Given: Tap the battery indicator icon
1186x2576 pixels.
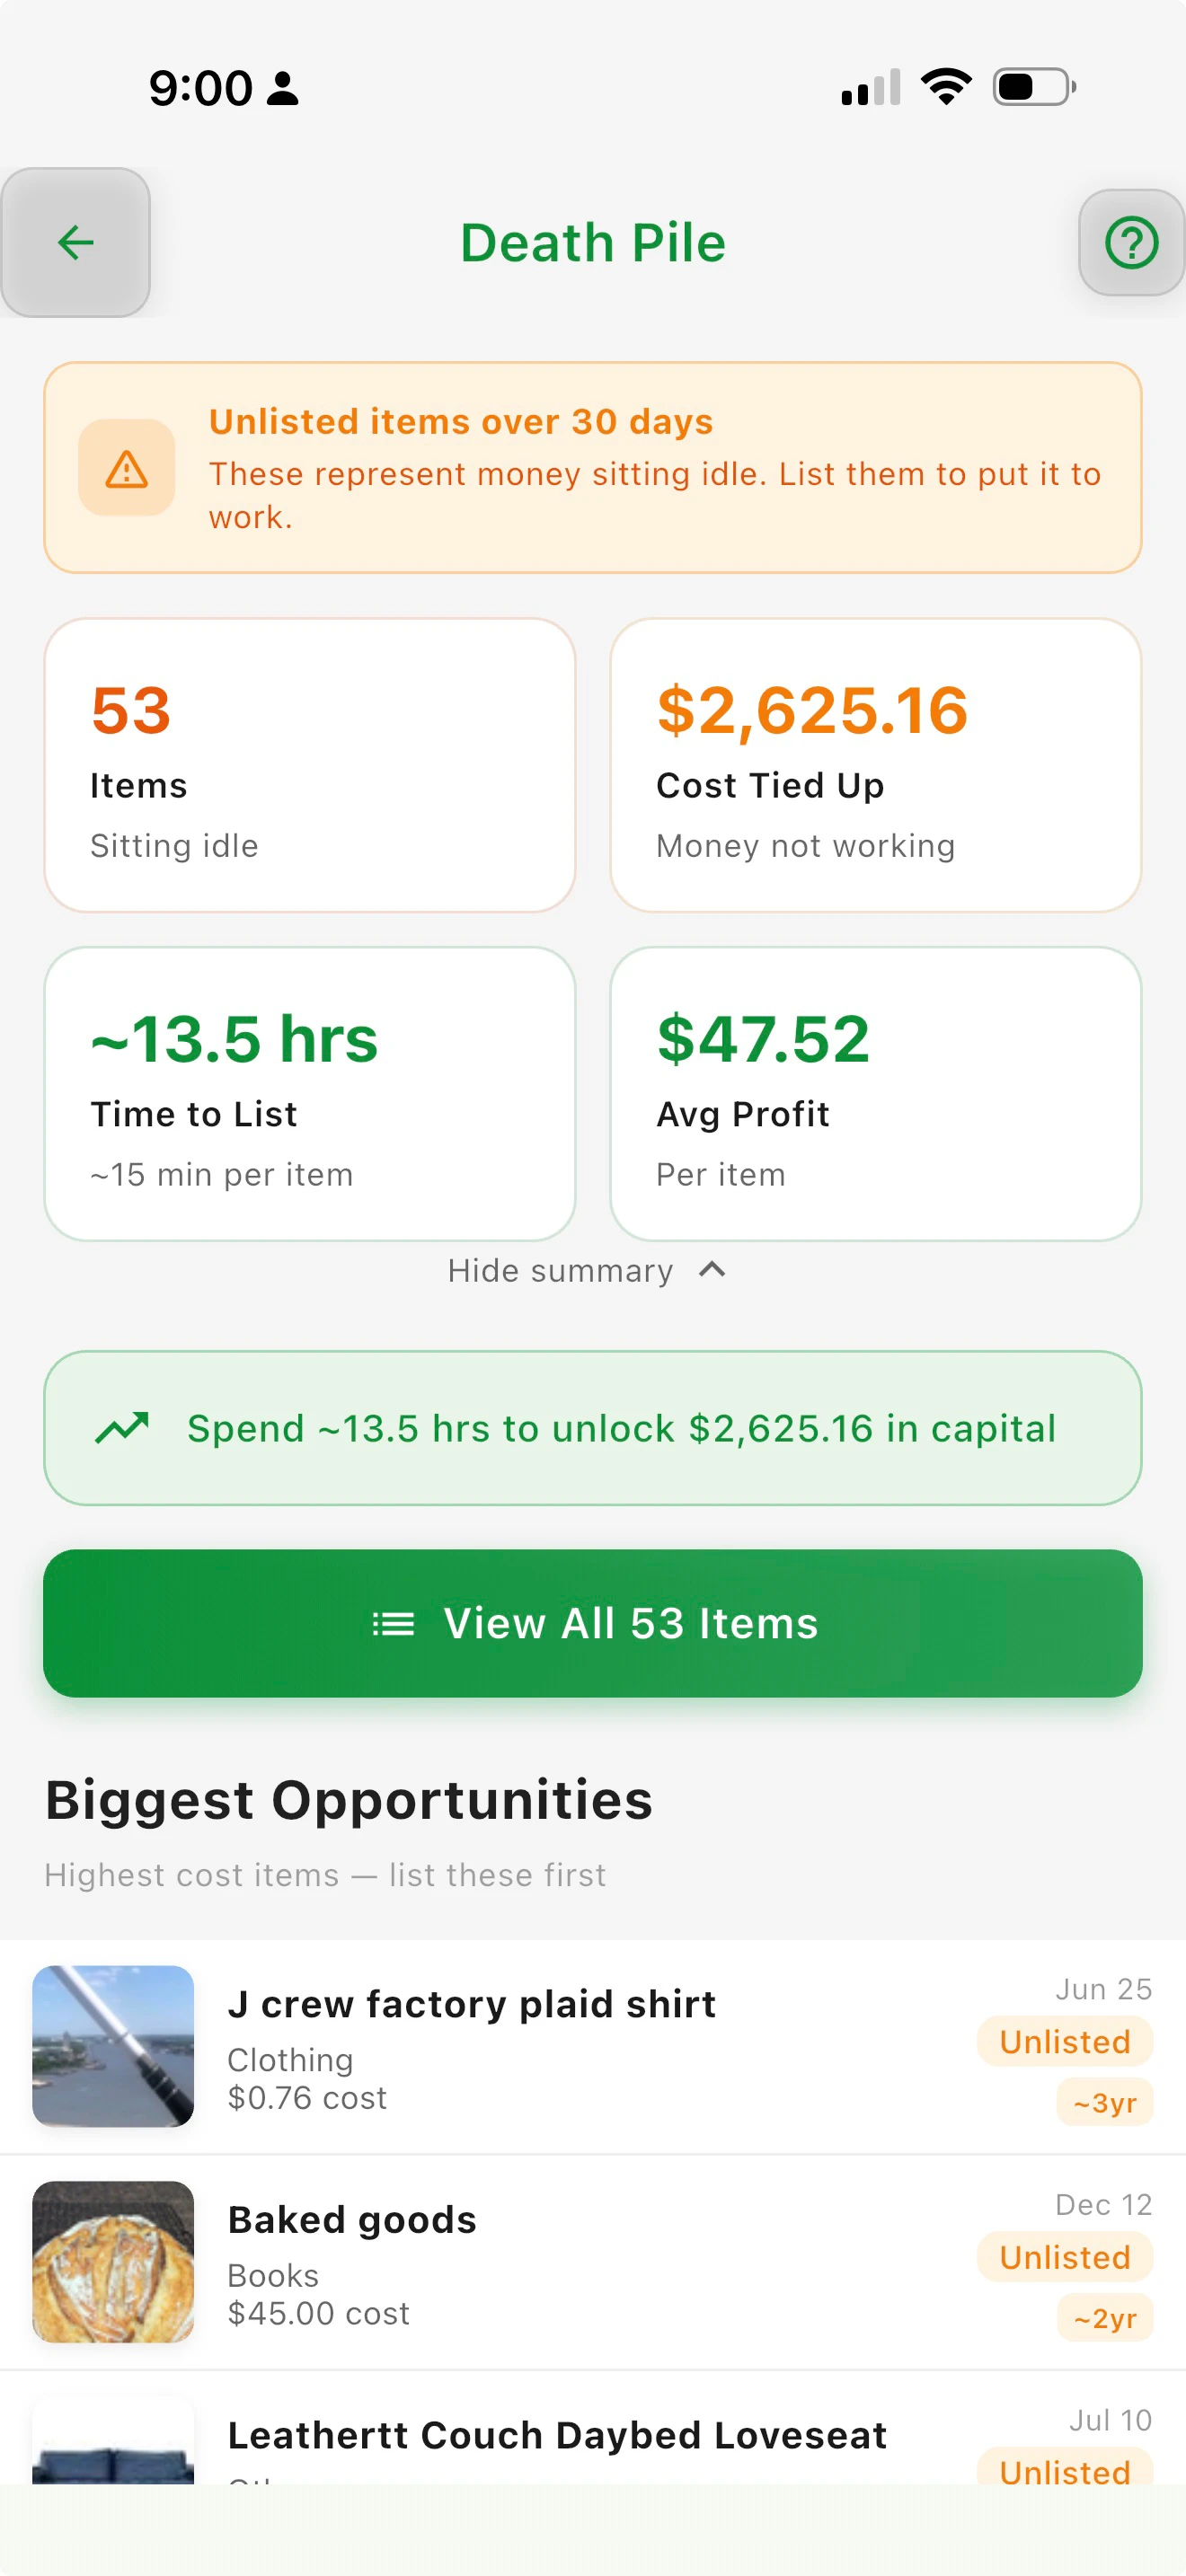Looking at the screenshot, I should coord(1034,87).
